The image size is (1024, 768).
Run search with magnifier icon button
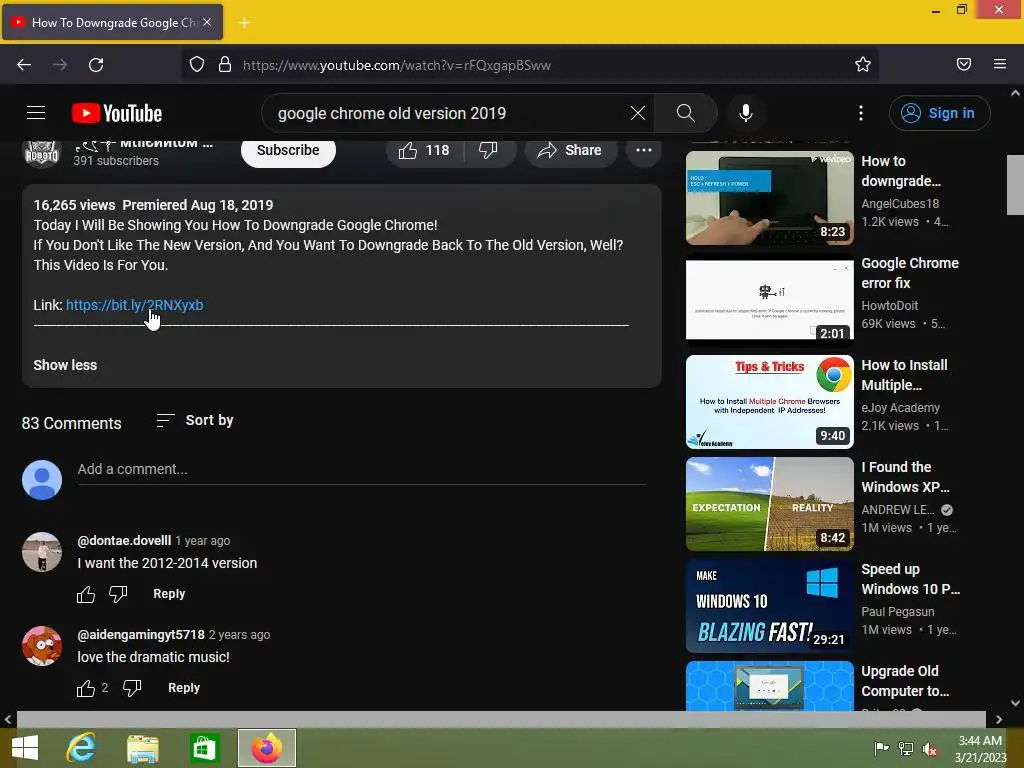coord(686,113)
